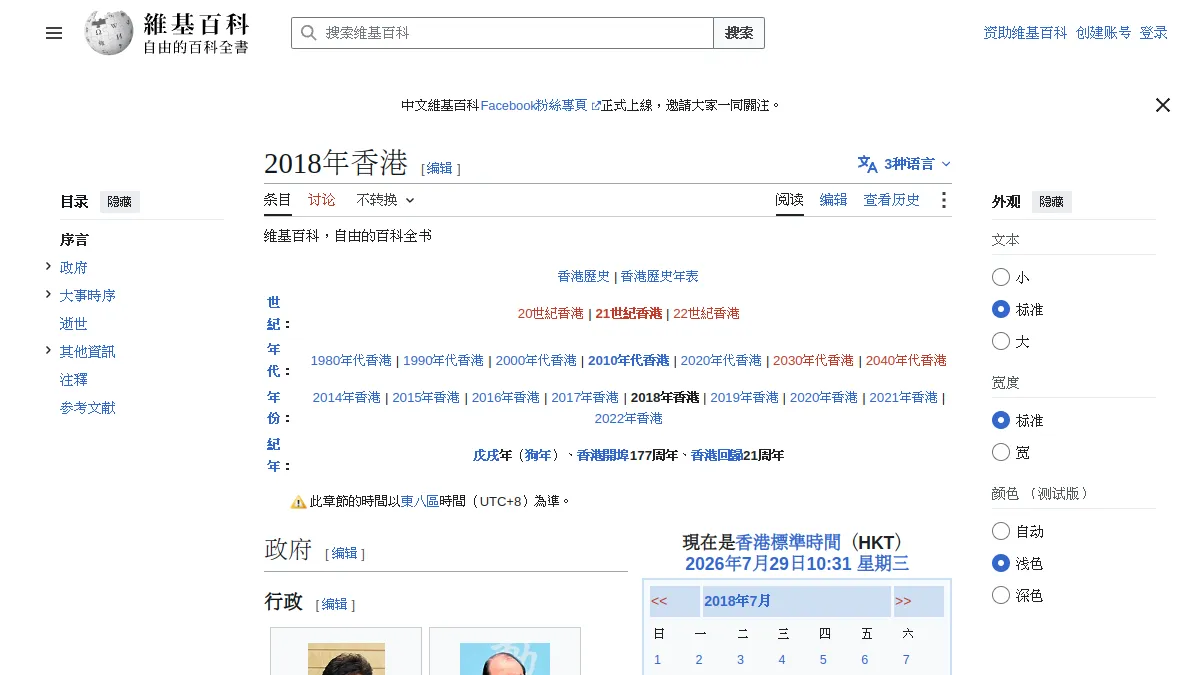The height and width of the screenshot is (675, 1200).
Task: Switch to 条目 tab
Action: click(278, 200)
